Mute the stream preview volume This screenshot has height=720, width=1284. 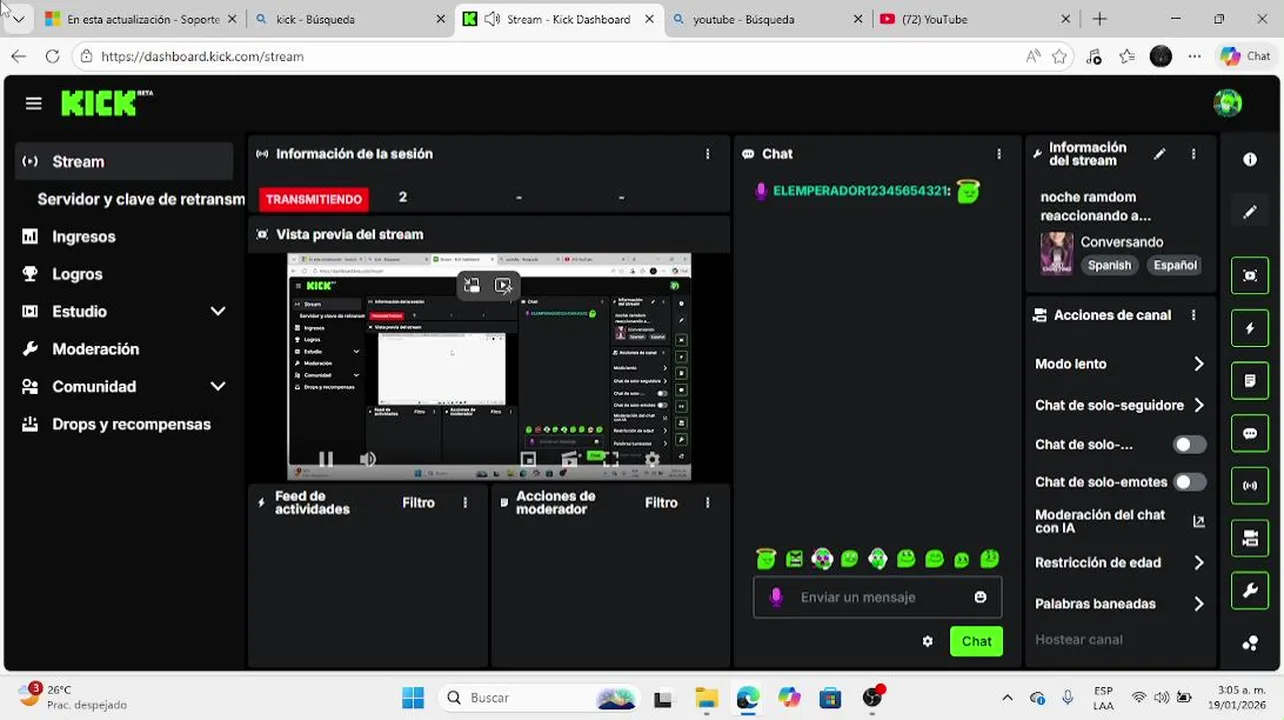pyautogui.click(x=368, y=460)
